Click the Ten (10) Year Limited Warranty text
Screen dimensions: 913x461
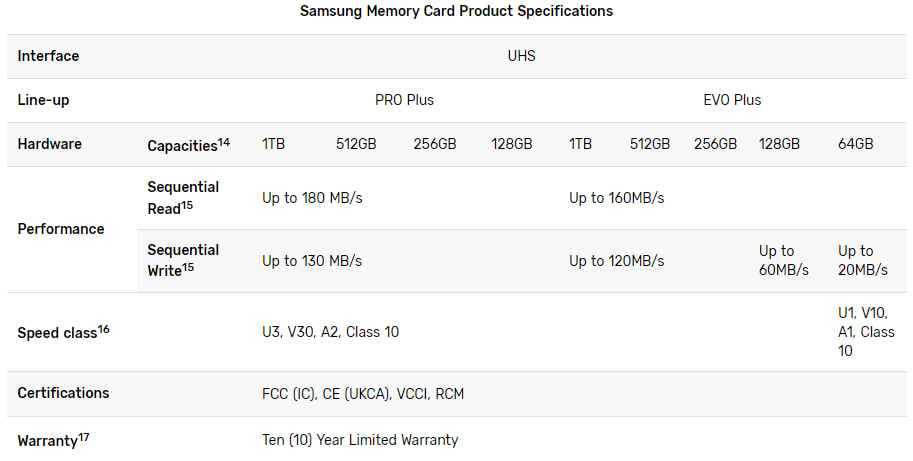359,440
